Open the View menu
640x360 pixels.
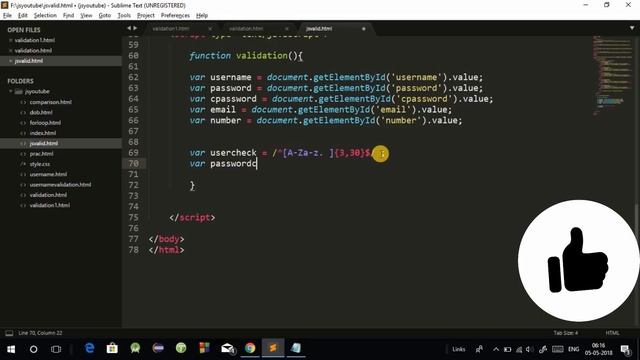(x=86, y=16)
